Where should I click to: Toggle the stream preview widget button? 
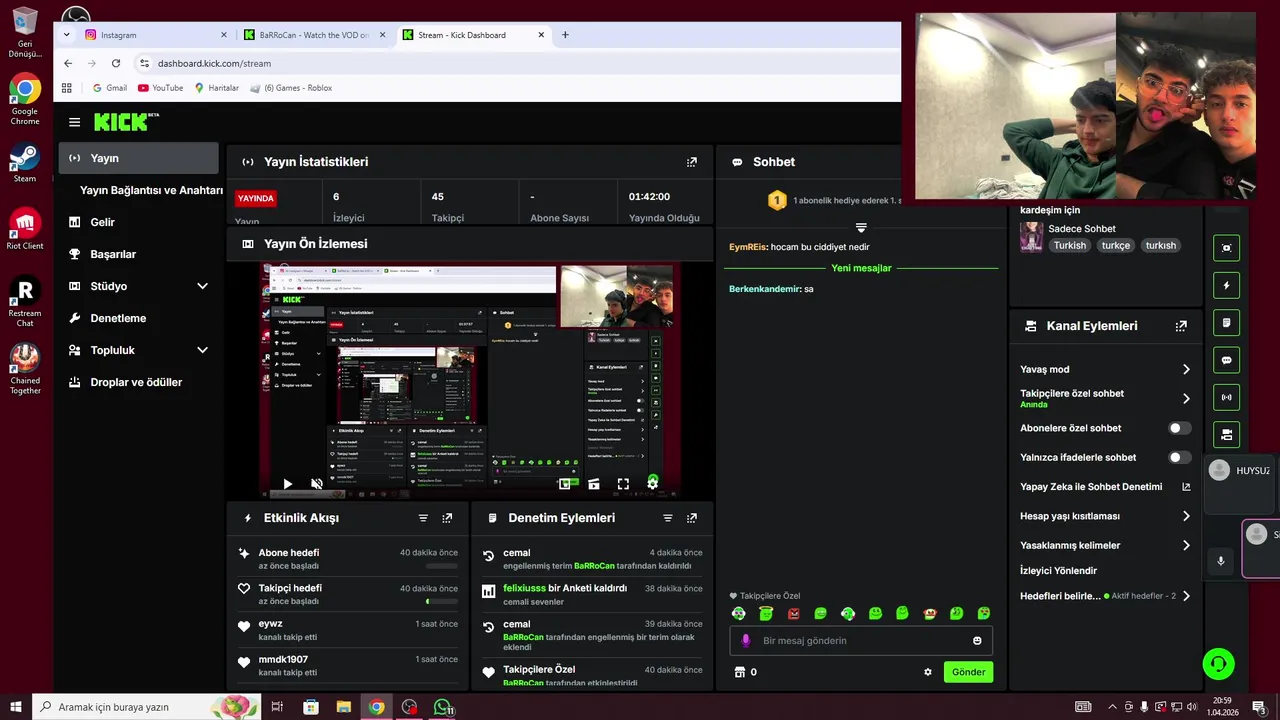point(1226,248)
